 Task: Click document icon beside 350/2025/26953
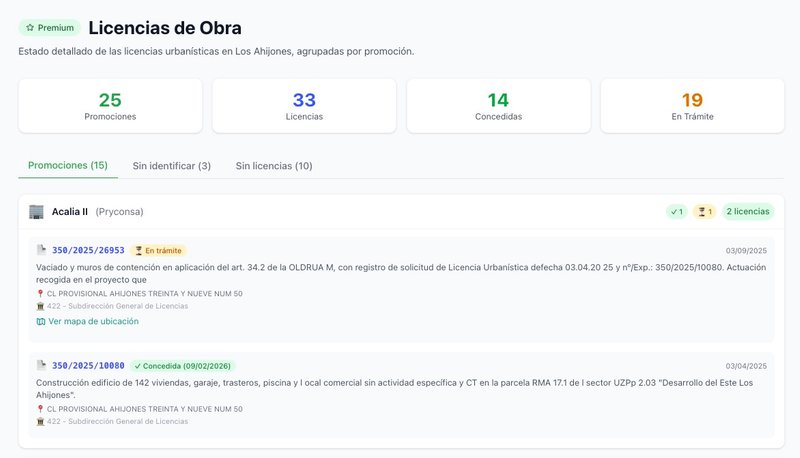41,250
